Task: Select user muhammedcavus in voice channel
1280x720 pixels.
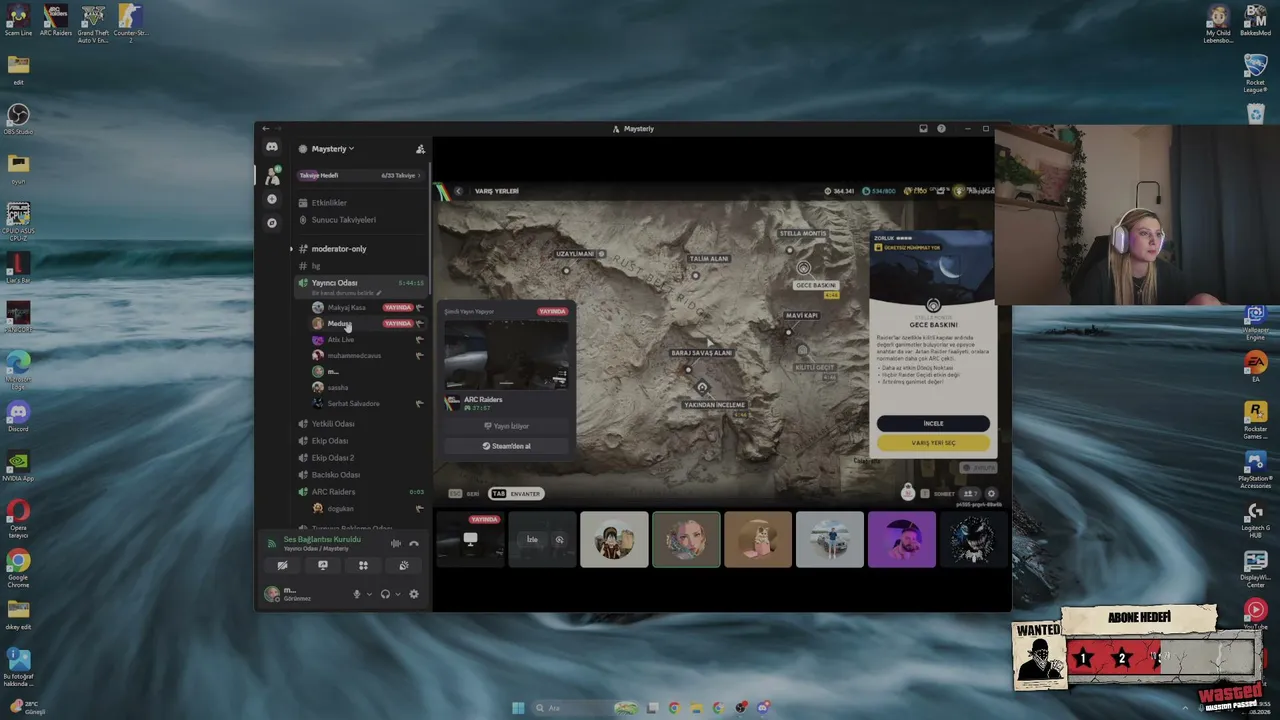Action: click(x=353, y=356)
